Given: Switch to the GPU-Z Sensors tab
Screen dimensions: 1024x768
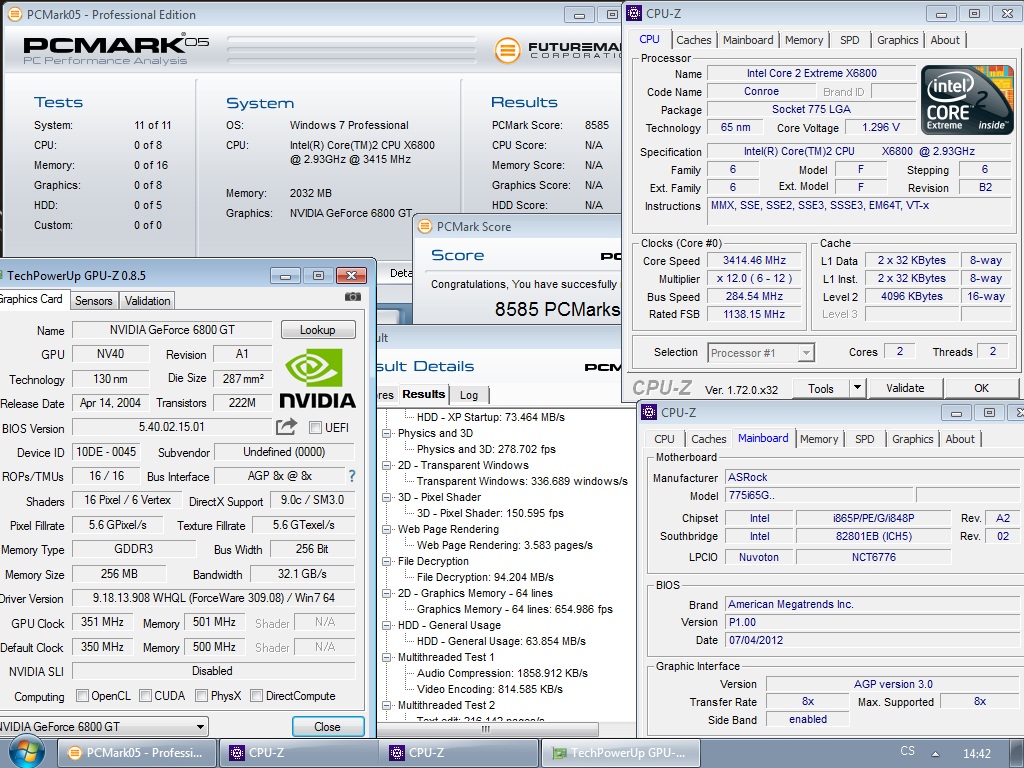Looking at the screenshot, I should (93, 300).
